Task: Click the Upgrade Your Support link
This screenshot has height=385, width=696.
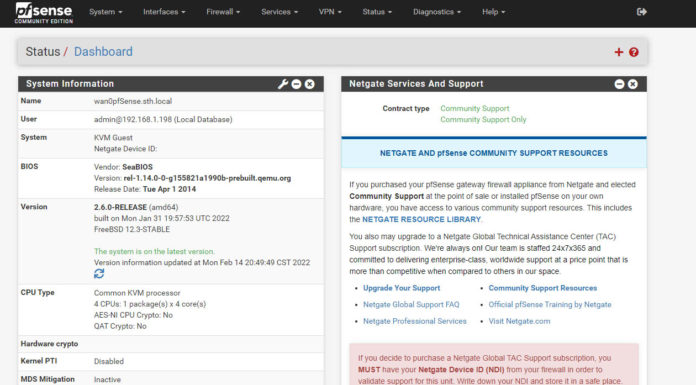Action: click(x=401, y=288)
